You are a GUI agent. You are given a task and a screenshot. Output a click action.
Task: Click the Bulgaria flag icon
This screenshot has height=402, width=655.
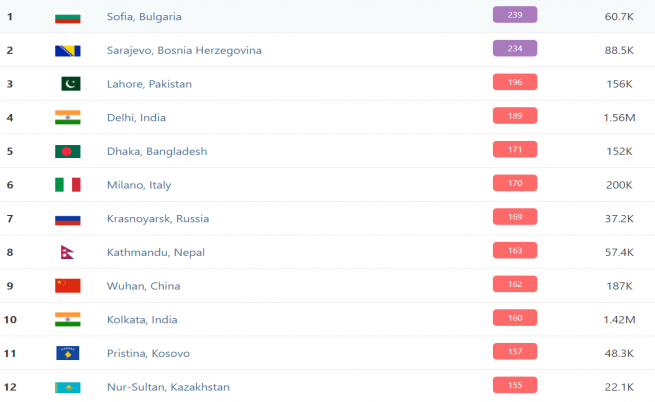(x=68, y=17)
